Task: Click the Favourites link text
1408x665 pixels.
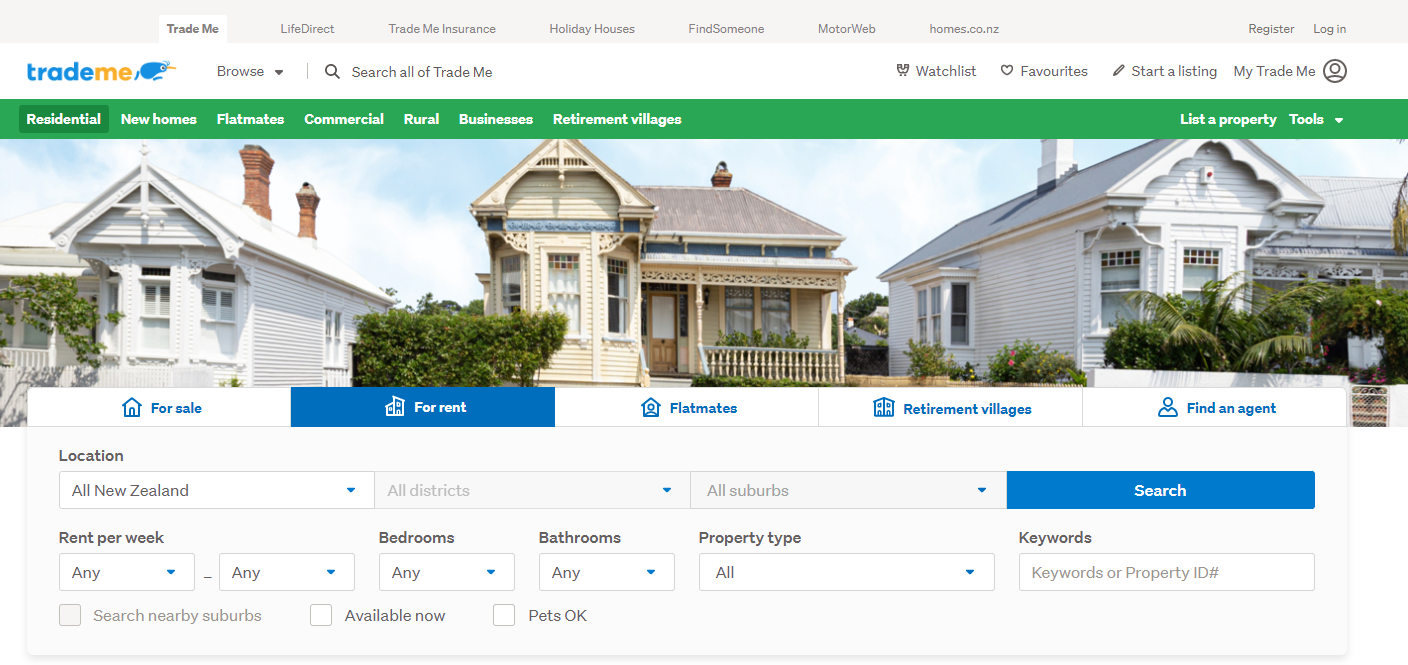Action: (1054, 71)
